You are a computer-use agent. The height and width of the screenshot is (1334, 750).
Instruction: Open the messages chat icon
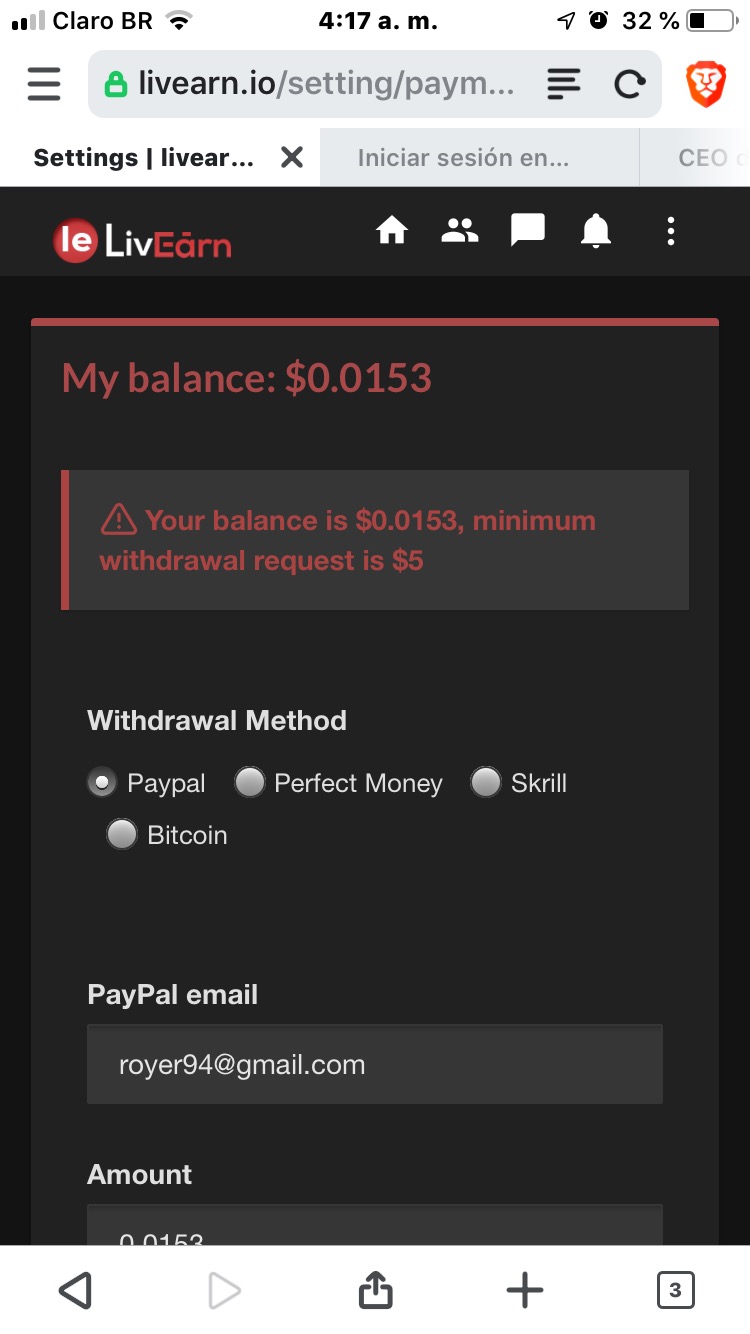(x=527, y=232)
